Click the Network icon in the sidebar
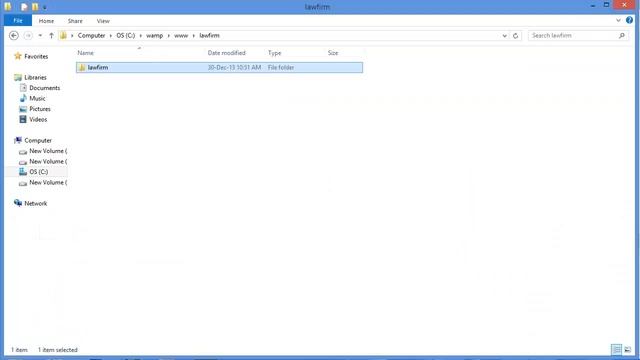640x360 pixels. pos(18,203)
